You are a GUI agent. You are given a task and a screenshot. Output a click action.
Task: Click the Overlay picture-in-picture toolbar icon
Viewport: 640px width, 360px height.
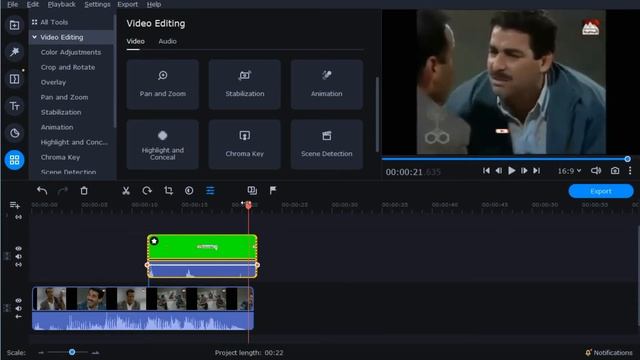[x=252, y=191]
